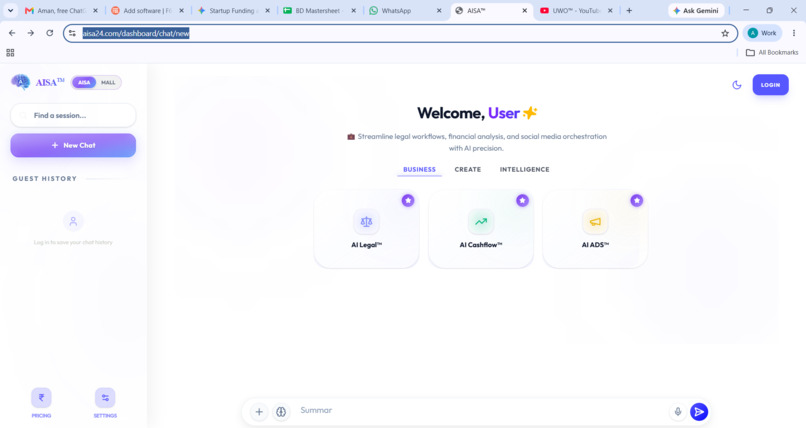806x428 pixels.
Task: Open All Bookmarks folder
Action: click(772, 52)
